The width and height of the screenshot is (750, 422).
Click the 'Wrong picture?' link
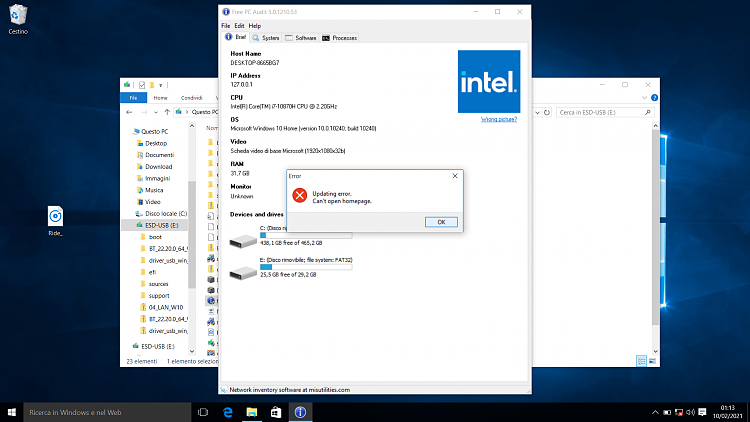[x=500, y=119]
